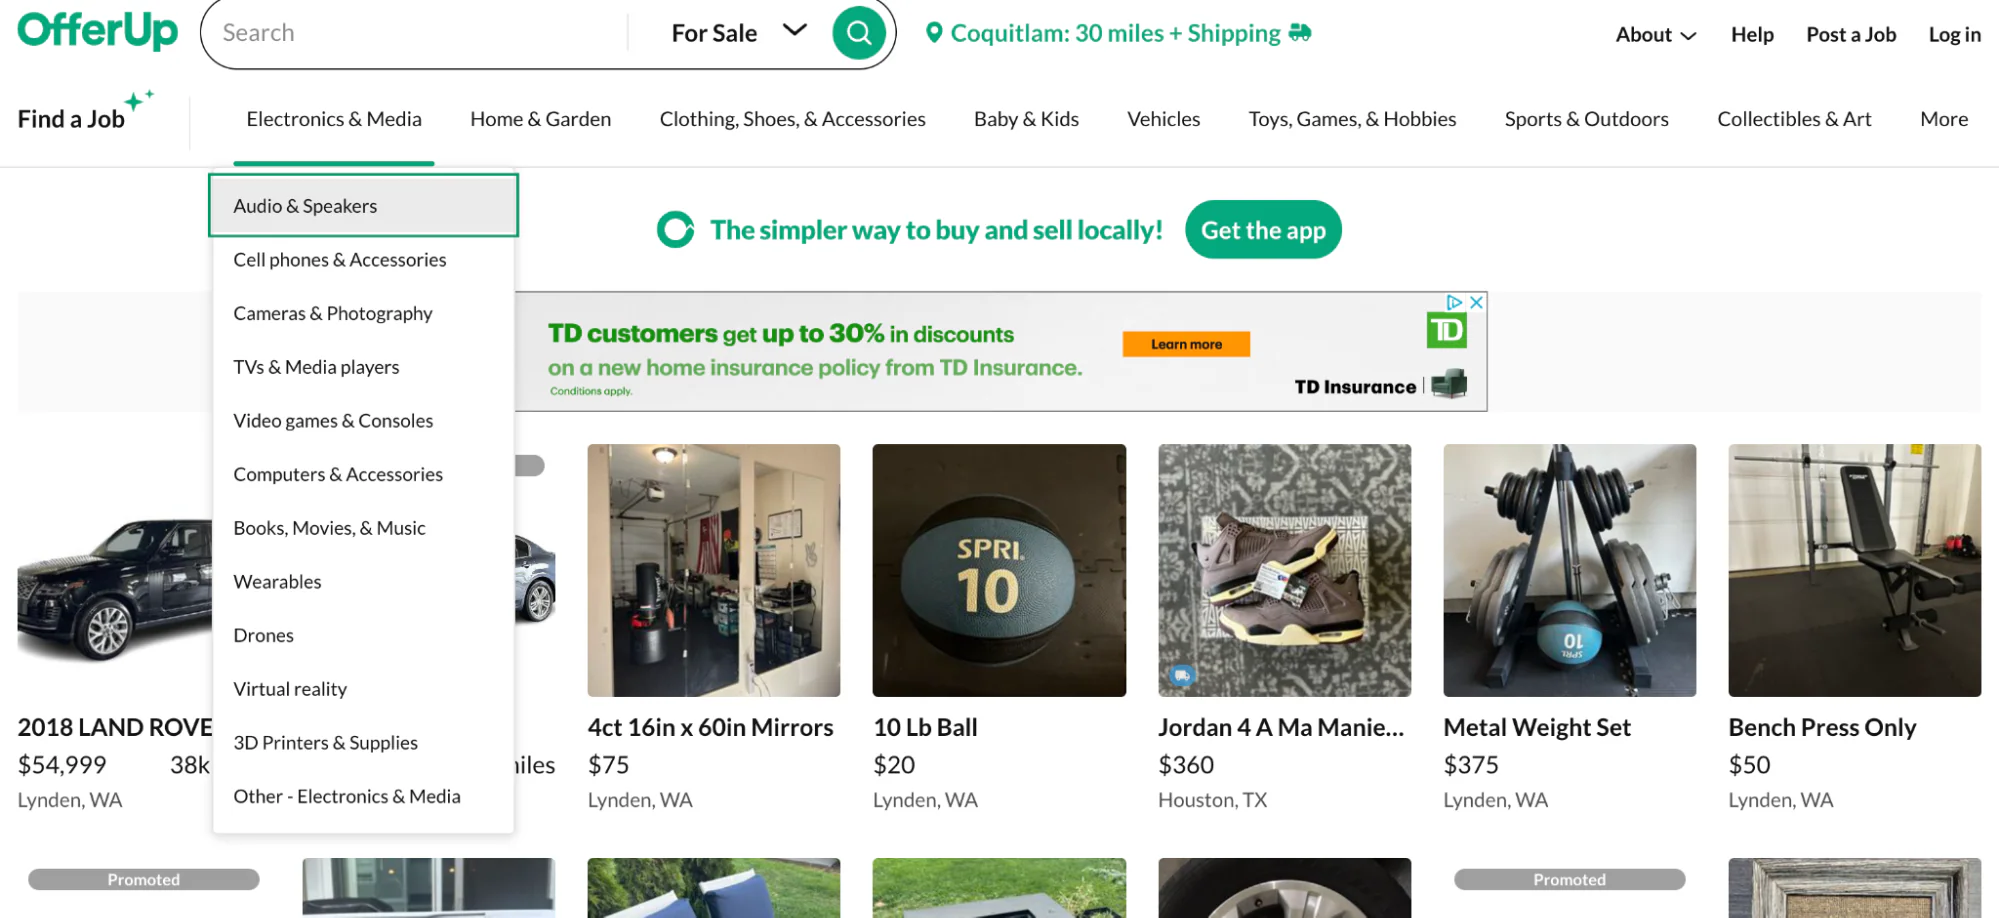The height and width of the screenshot is (918, 1999).
Task: Choose Audio & Speakers in the dropdown list
Action: 304,205
